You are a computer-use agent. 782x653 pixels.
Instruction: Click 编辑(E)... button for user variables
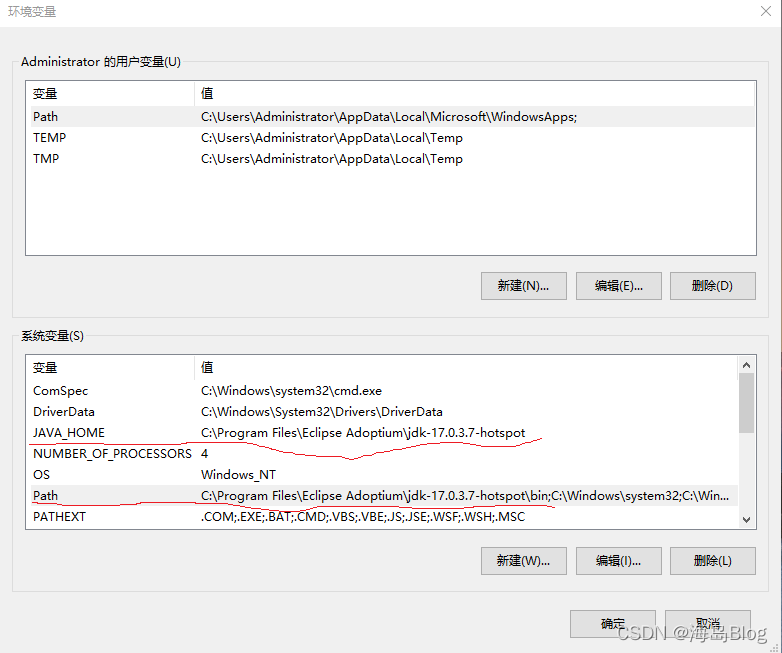pyautogui.click(x=618, y=286)
